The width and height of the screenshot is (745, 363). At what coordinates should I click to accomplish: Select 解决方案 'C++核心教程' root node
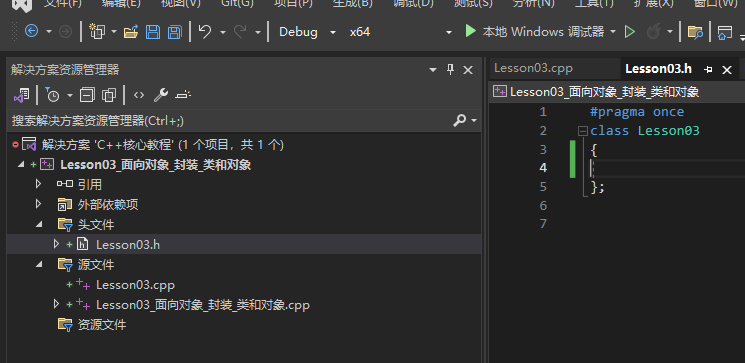pos(162,144)
